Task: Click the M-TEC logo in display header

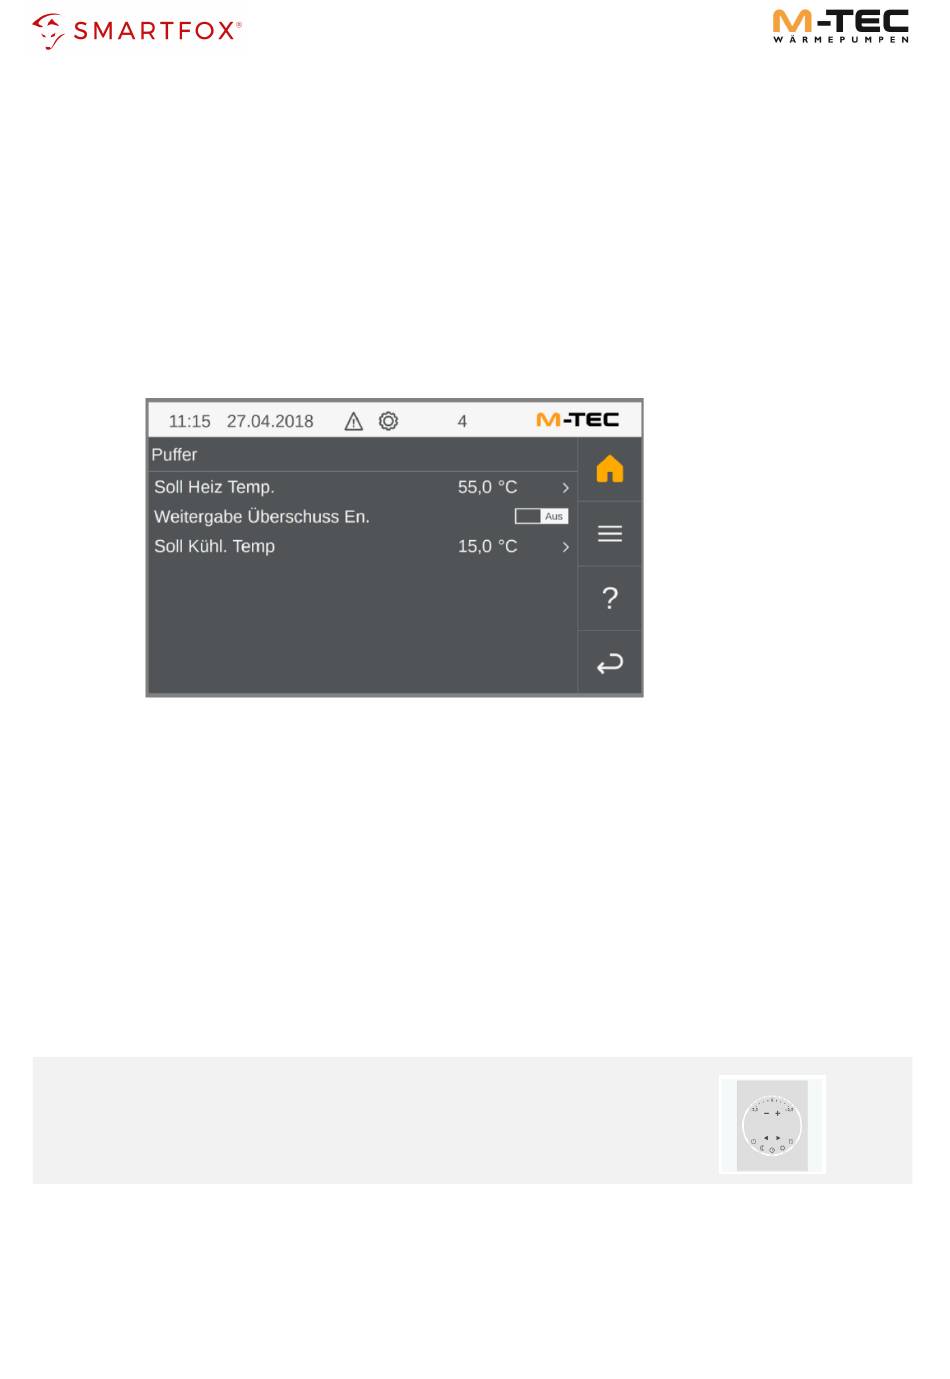Action: [x=578, y=420]
